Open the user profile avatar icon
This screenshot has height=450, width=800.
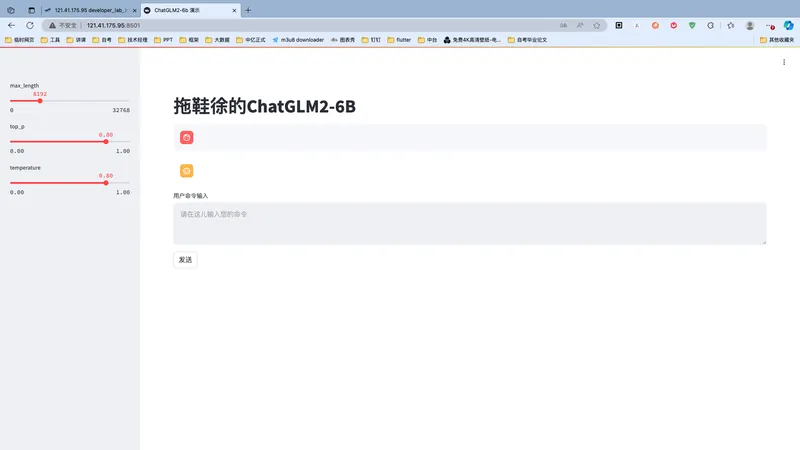(749, 25)
